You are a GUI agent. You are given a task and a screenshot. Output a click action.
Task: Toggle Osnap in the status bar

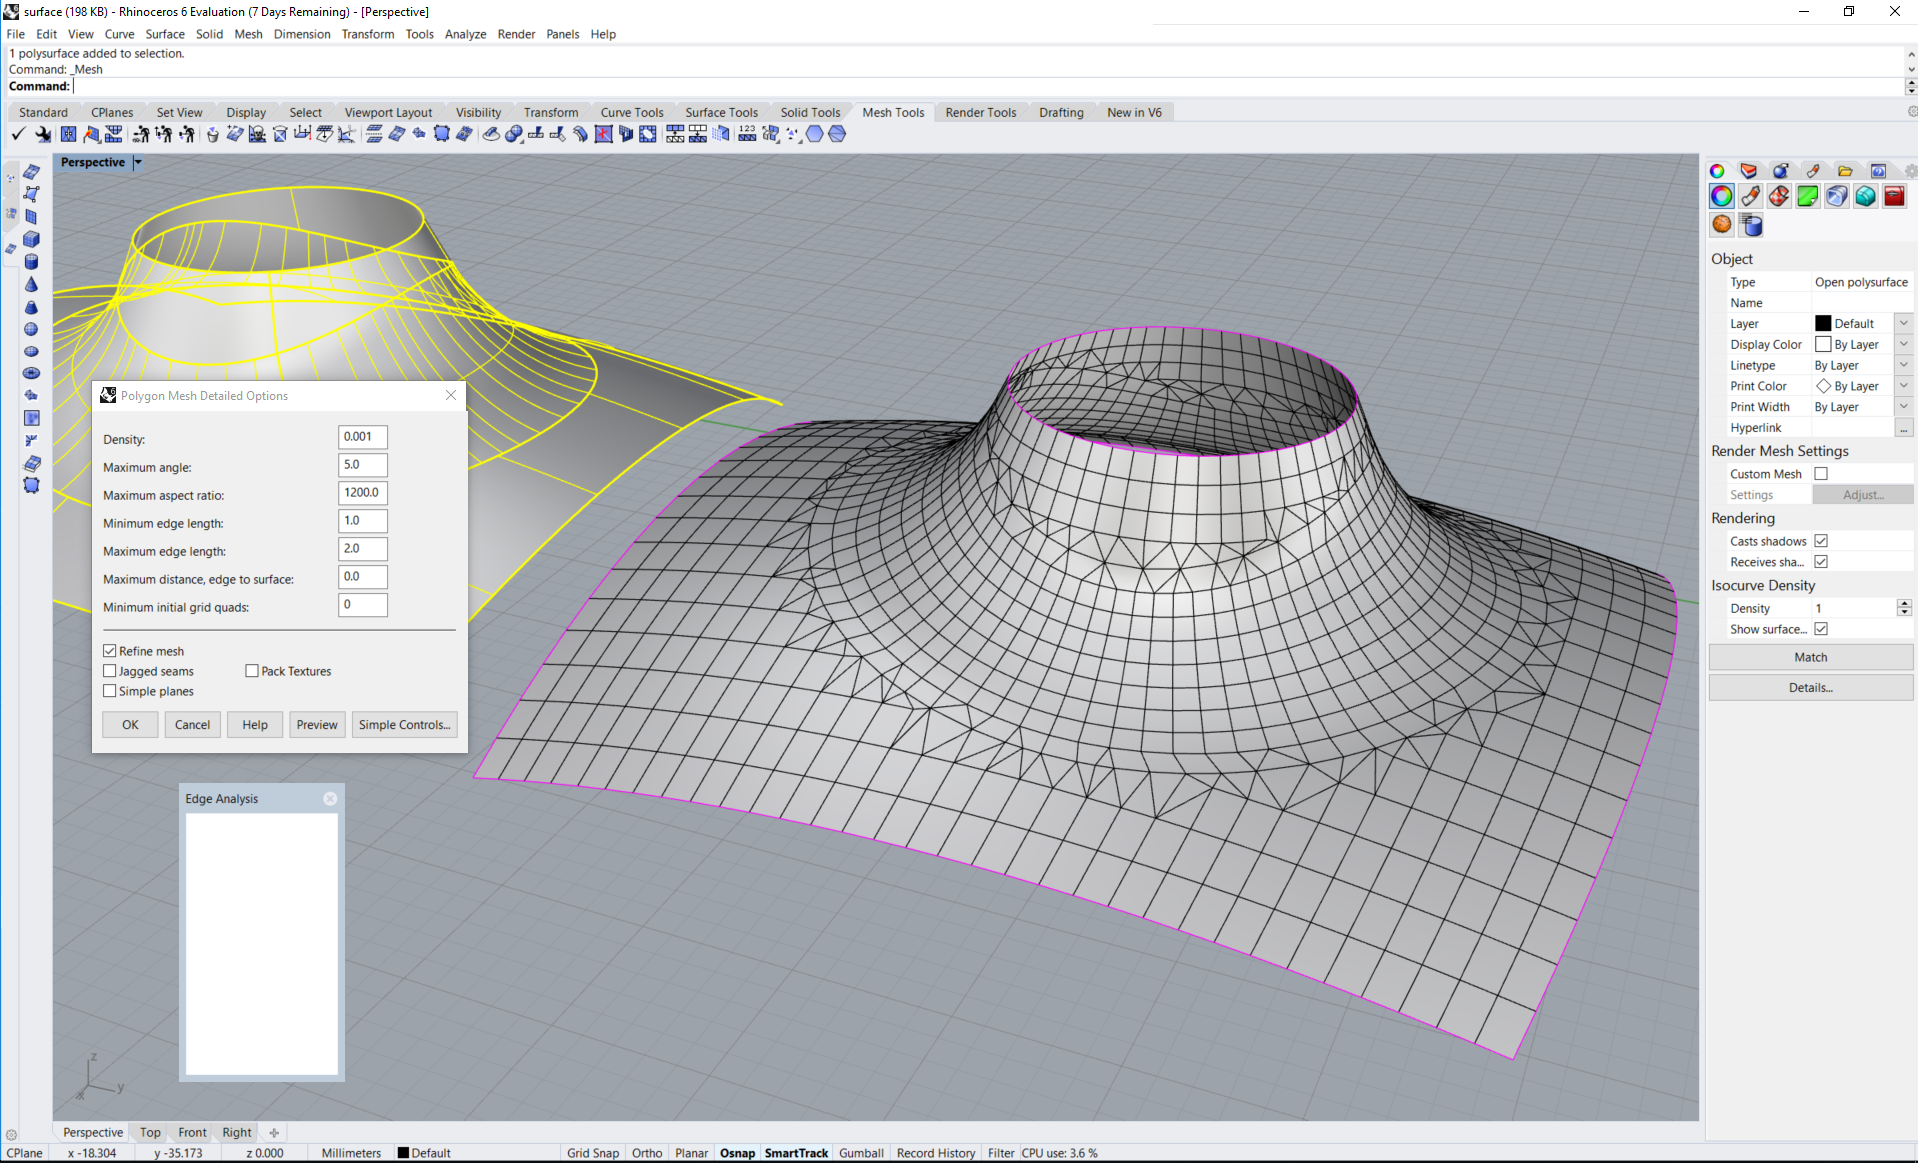pos(737,1153)
